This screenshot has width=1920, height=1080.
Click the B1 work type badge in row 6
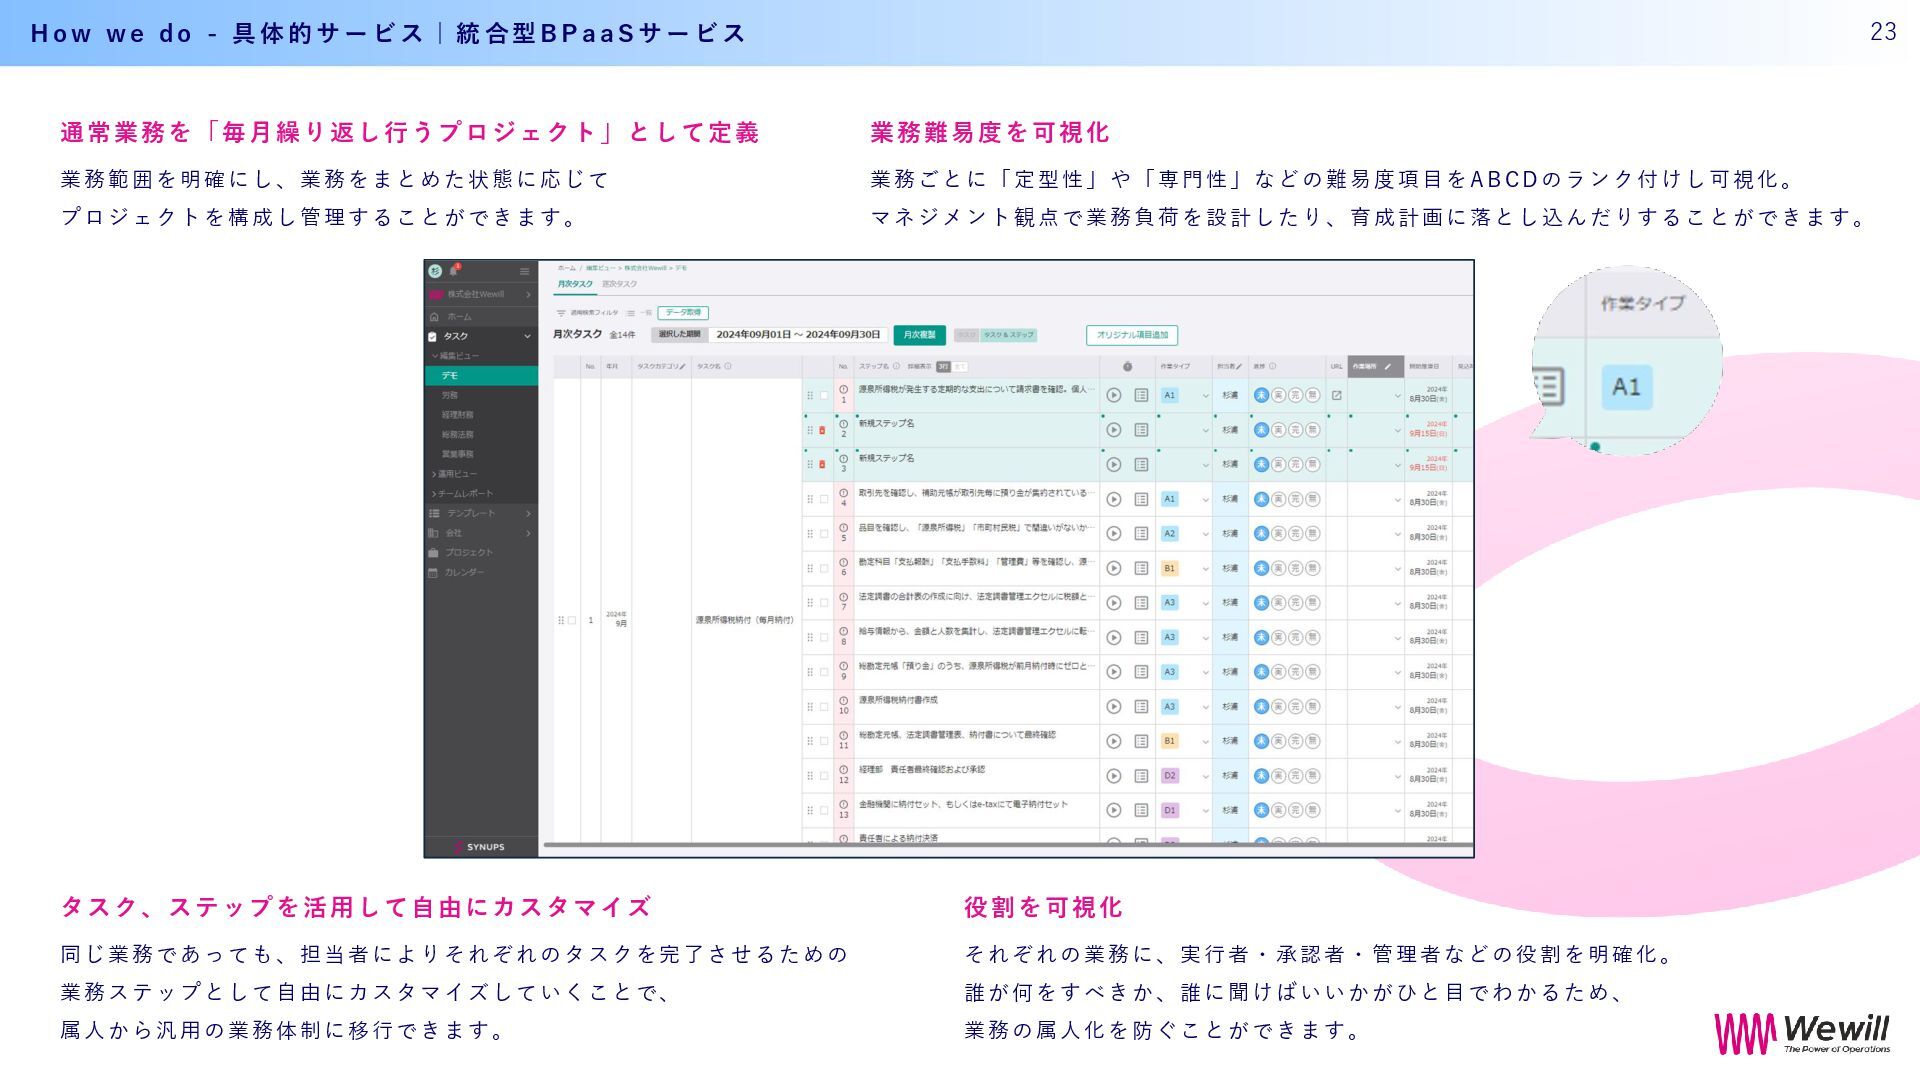coord(1169,568)
